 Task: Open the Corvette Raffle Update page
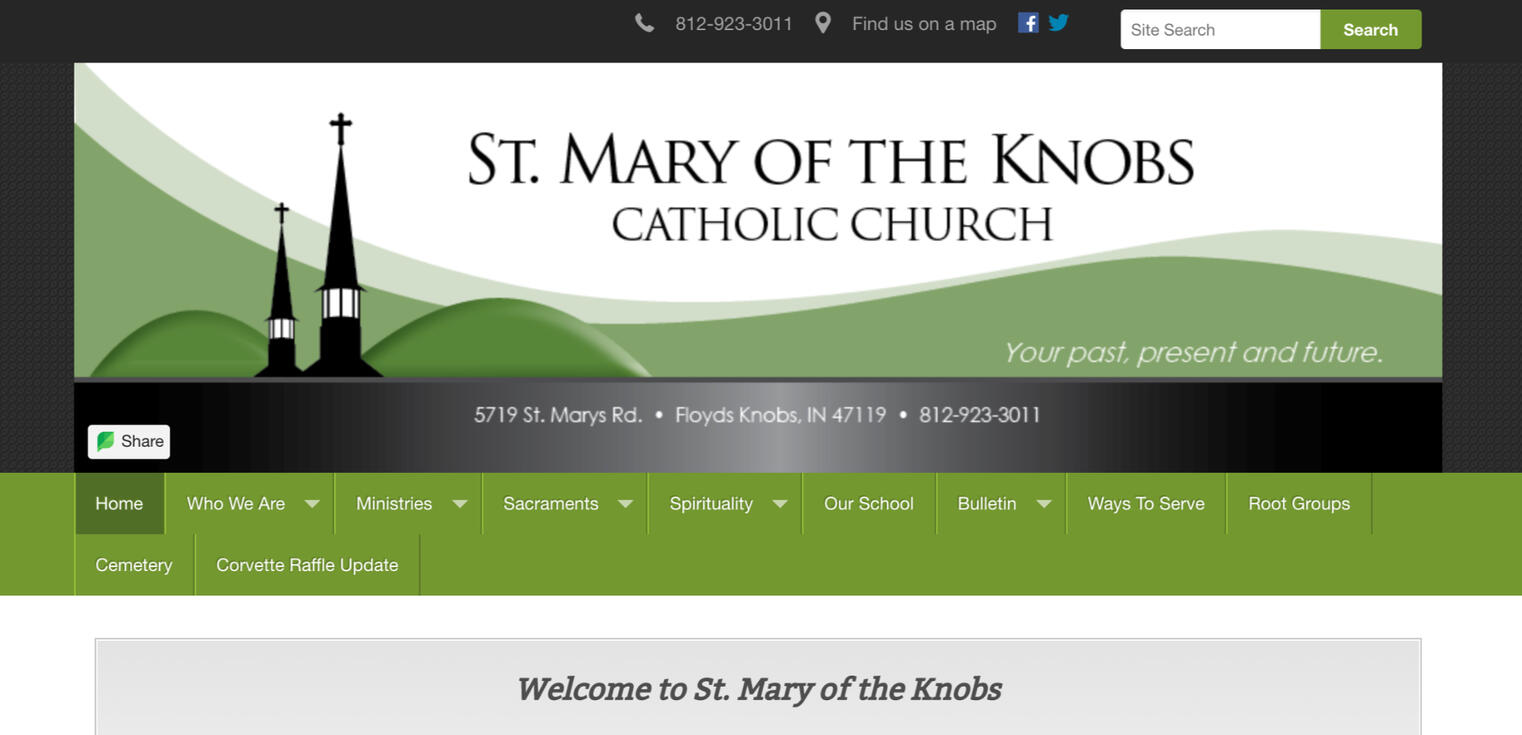click(x=307, y=564)
